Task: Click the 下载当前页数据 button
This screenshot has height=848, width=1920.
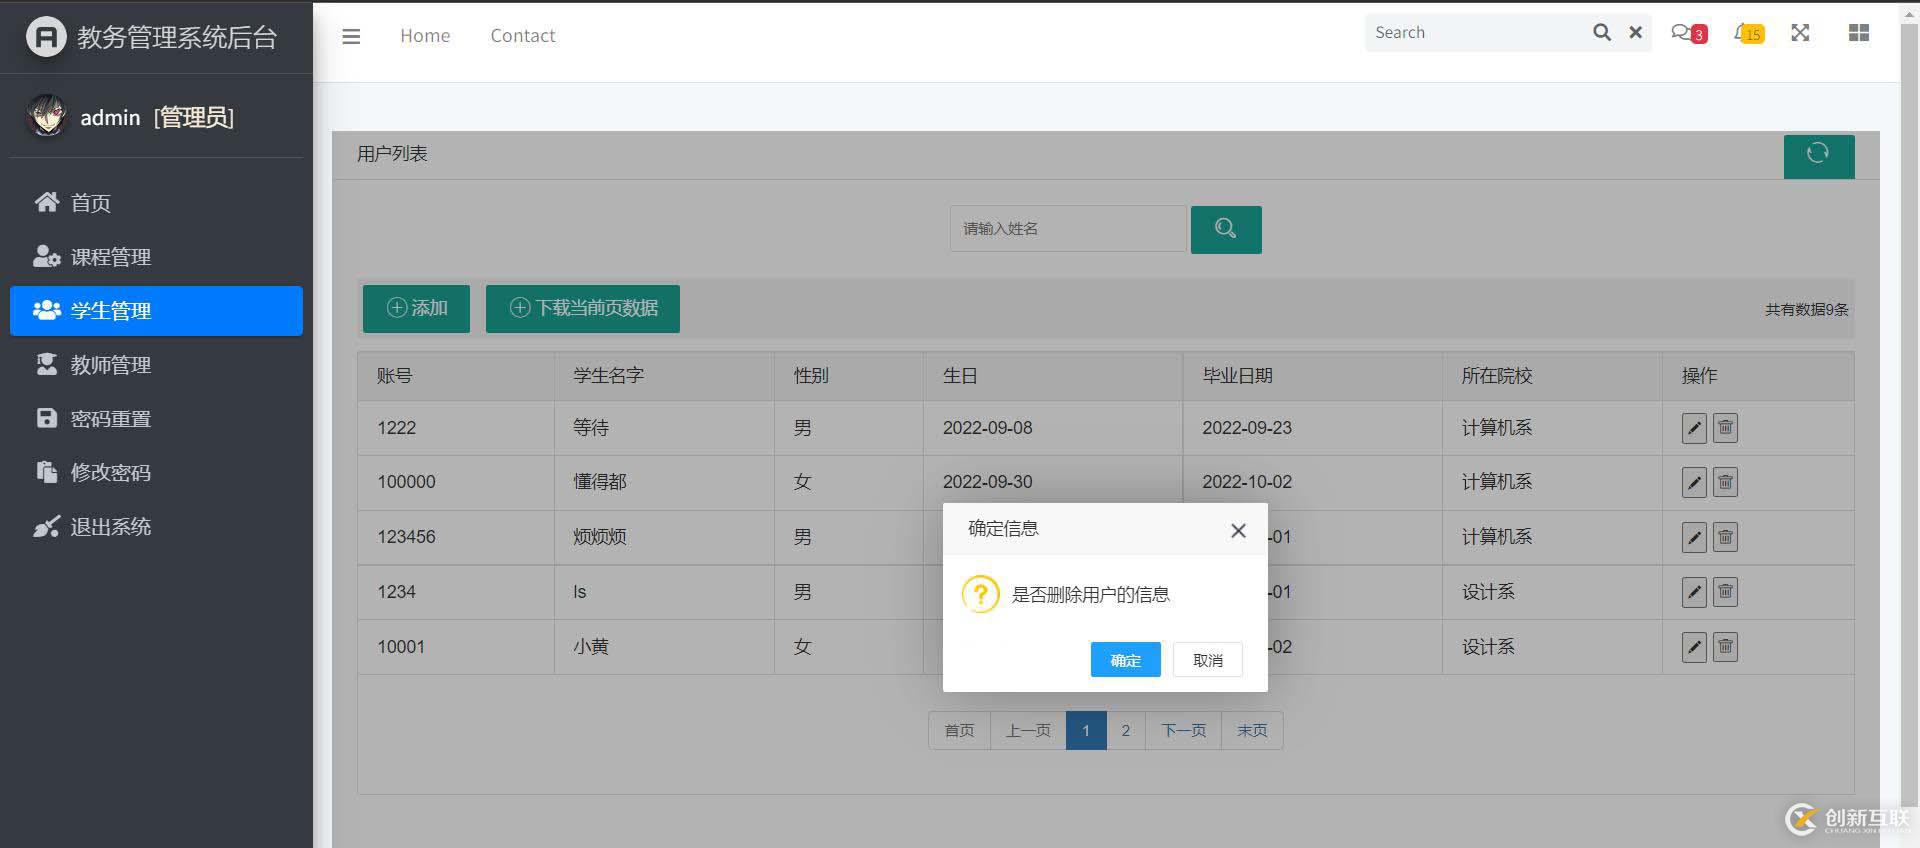Action: [583, 308]
